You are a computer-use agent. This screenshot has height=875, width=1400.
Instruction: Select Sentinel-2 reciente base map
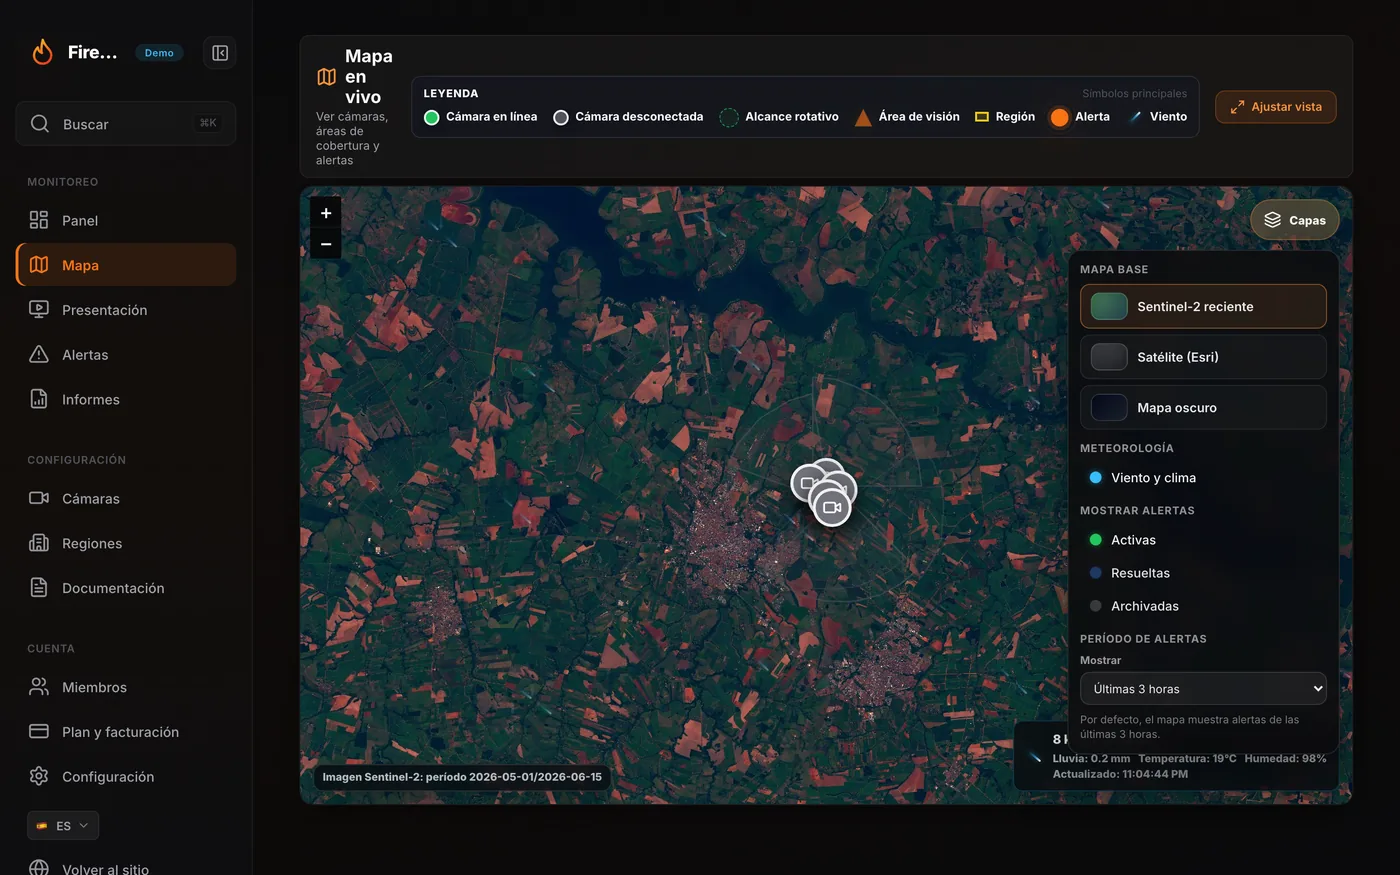1203,306
